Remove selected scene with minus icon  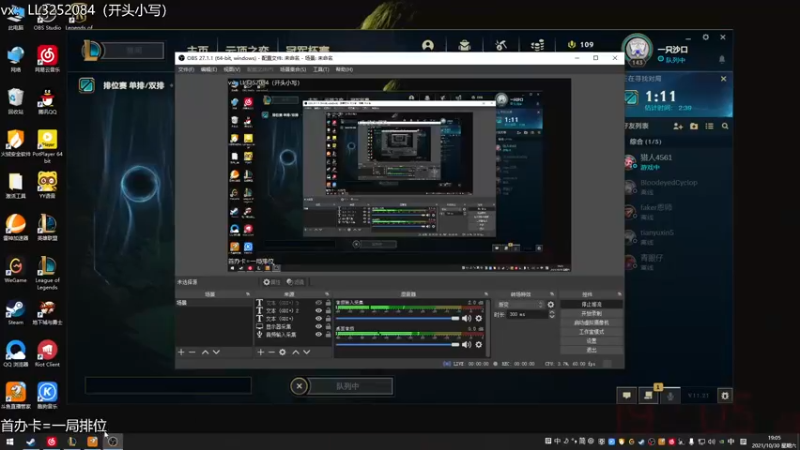pos(192,352)
